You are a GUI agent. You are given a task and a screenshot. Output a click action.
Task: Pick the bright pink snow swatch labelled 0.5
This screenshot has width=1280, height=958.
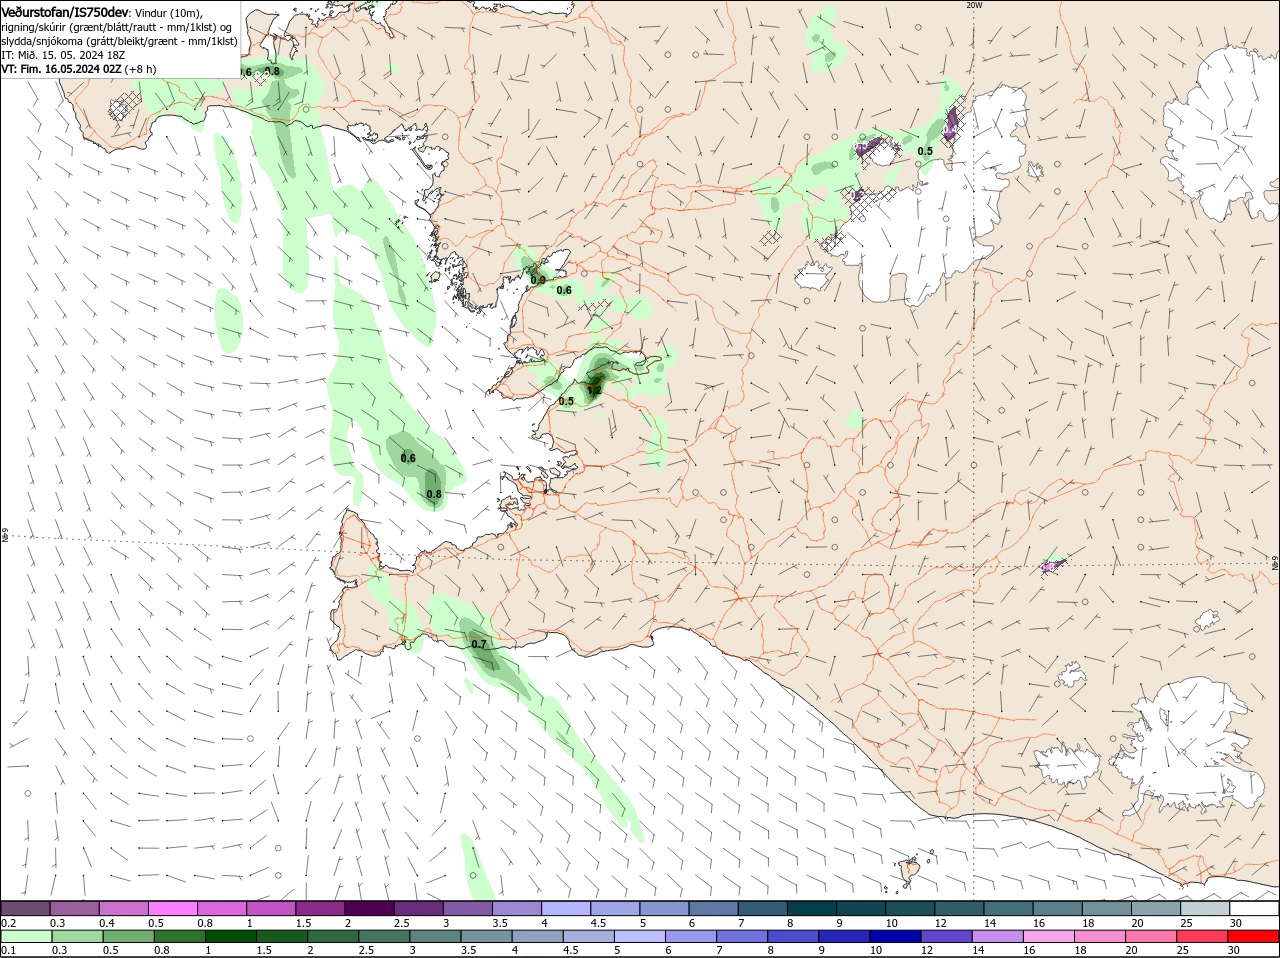(172, 908)
